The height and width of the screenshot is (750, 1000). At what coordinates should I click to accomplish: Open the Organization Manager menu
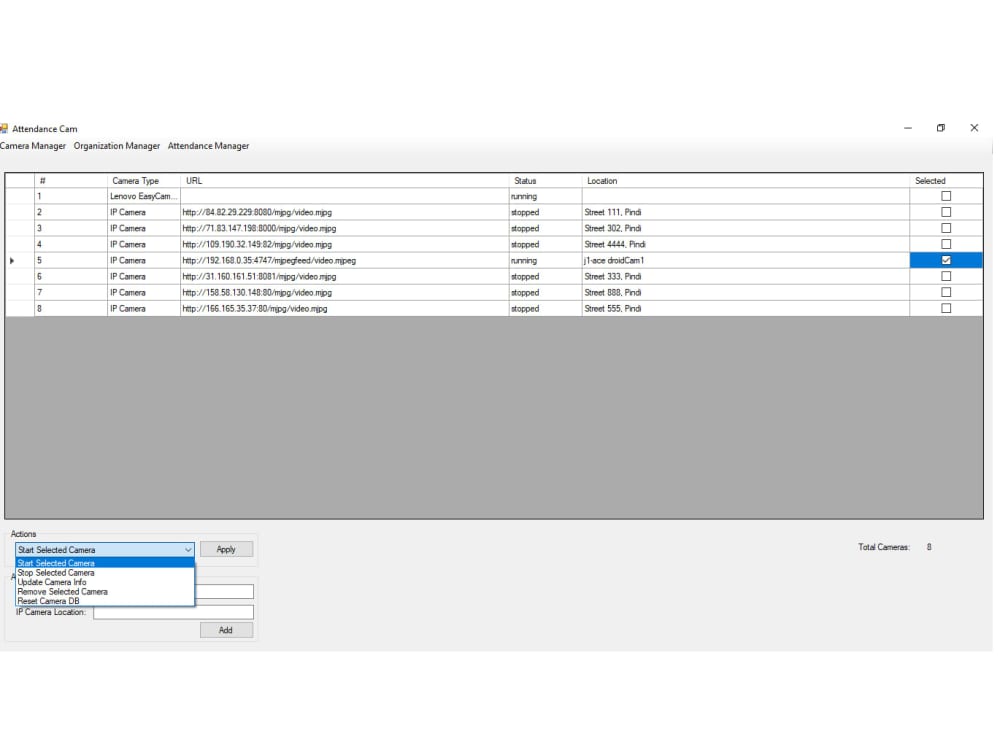(116, 145)
